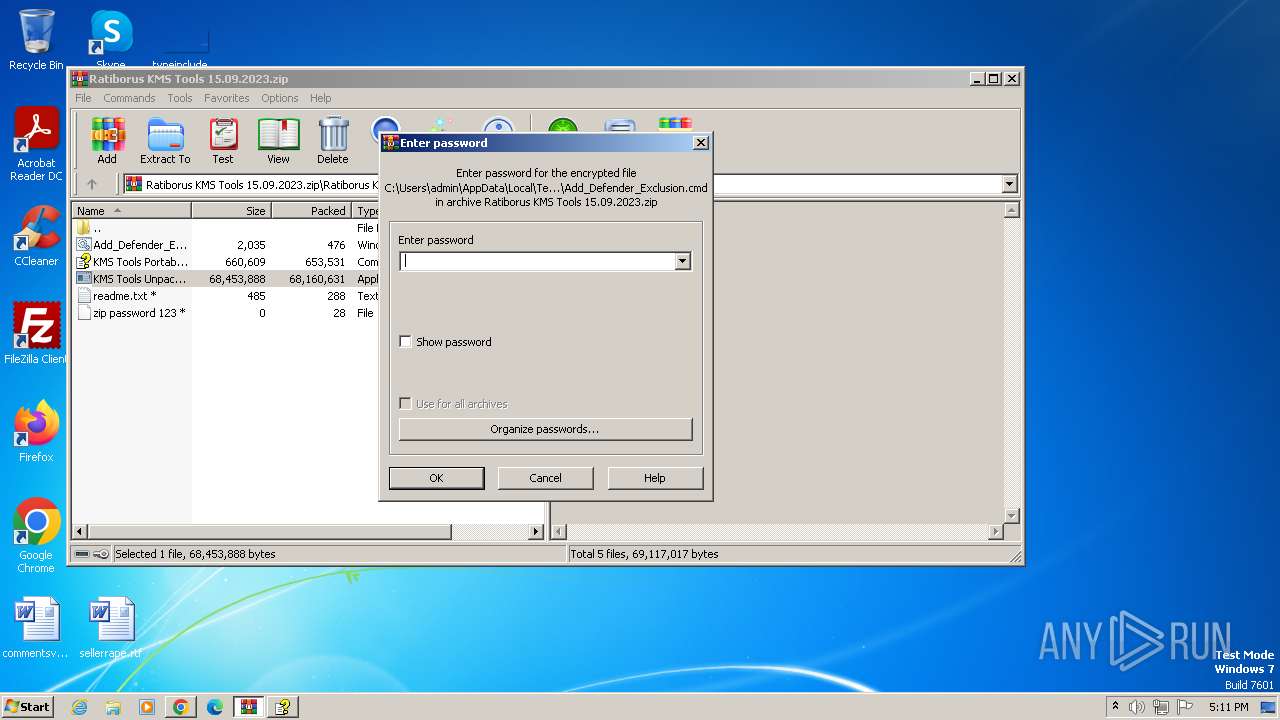
Task: Open the Help menu
Action: click(x=320, y=98)
